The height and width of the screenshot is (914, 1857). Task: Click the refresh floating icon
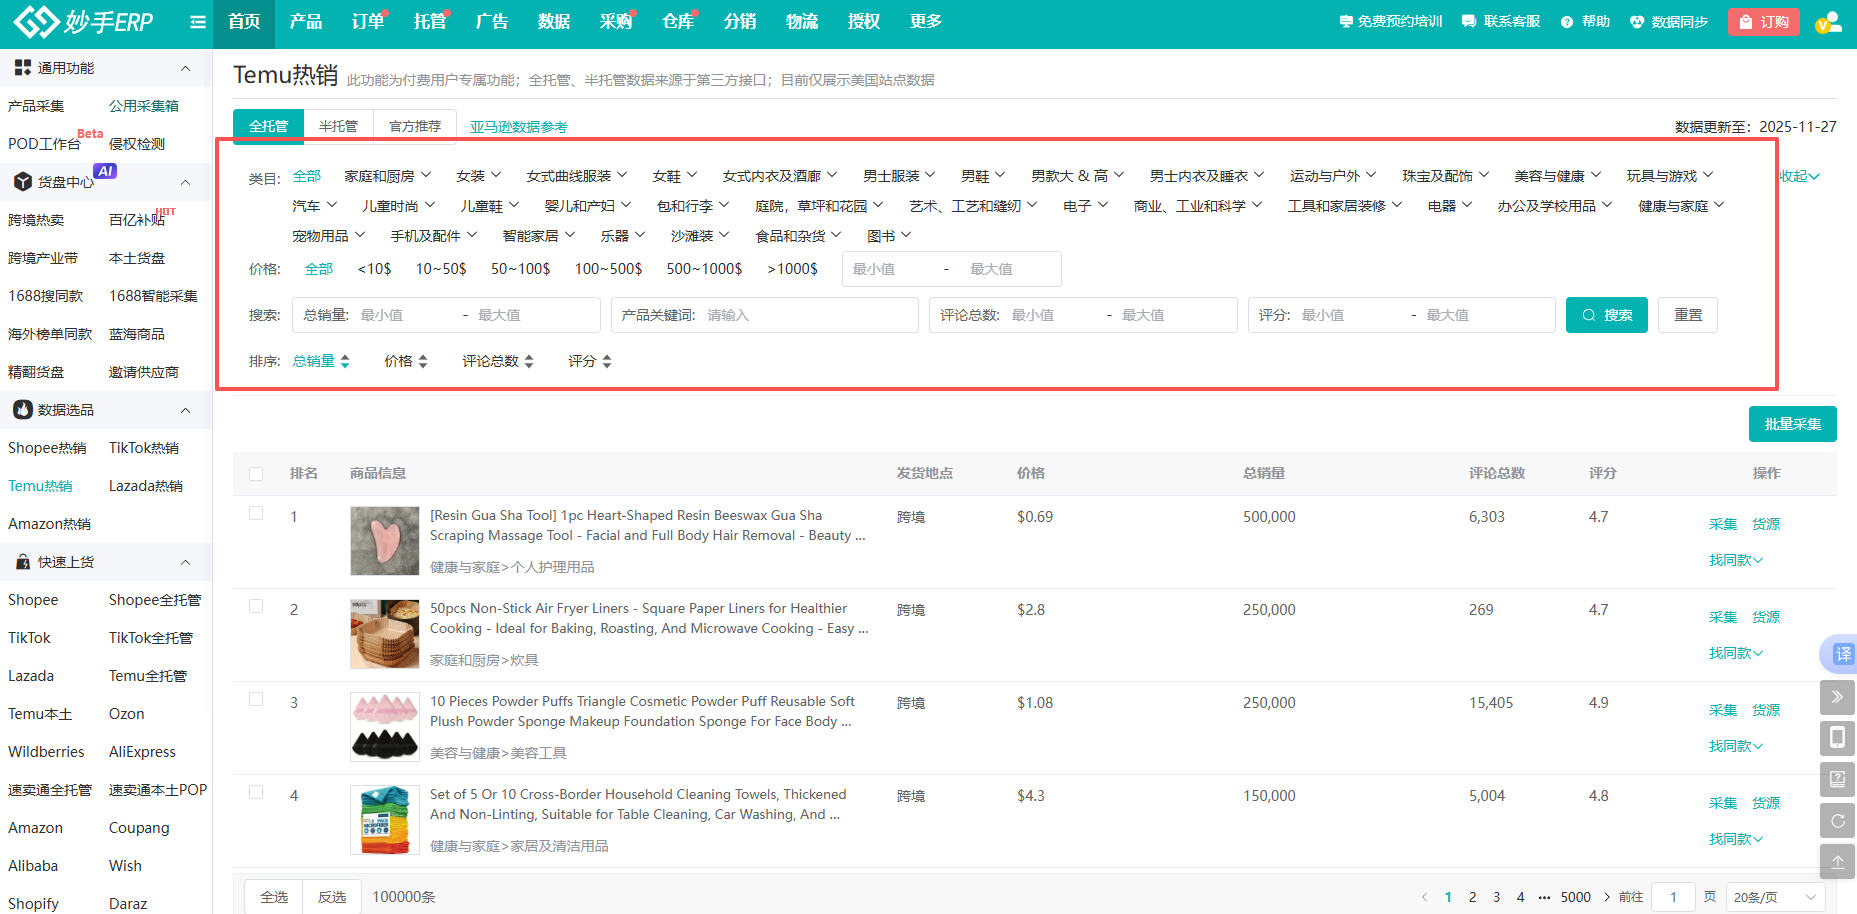[x=1837, y=821]
